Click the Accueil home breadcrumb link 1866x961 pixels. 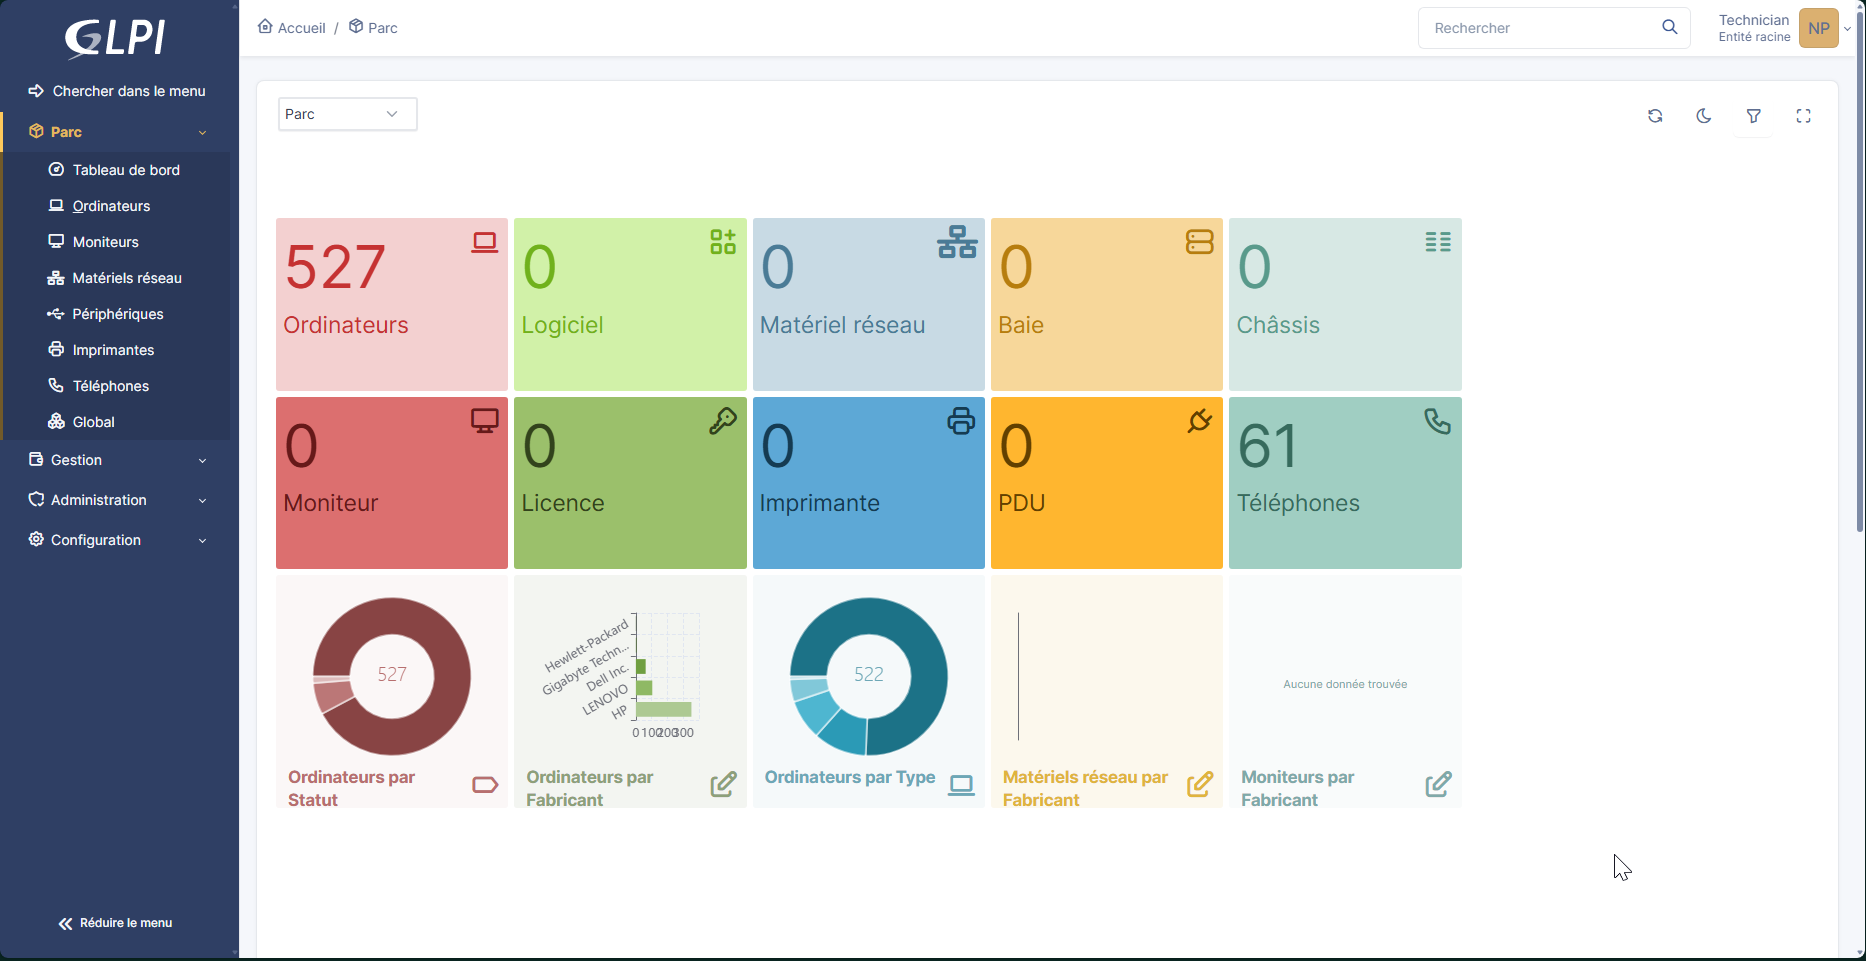tap(292, 28)
